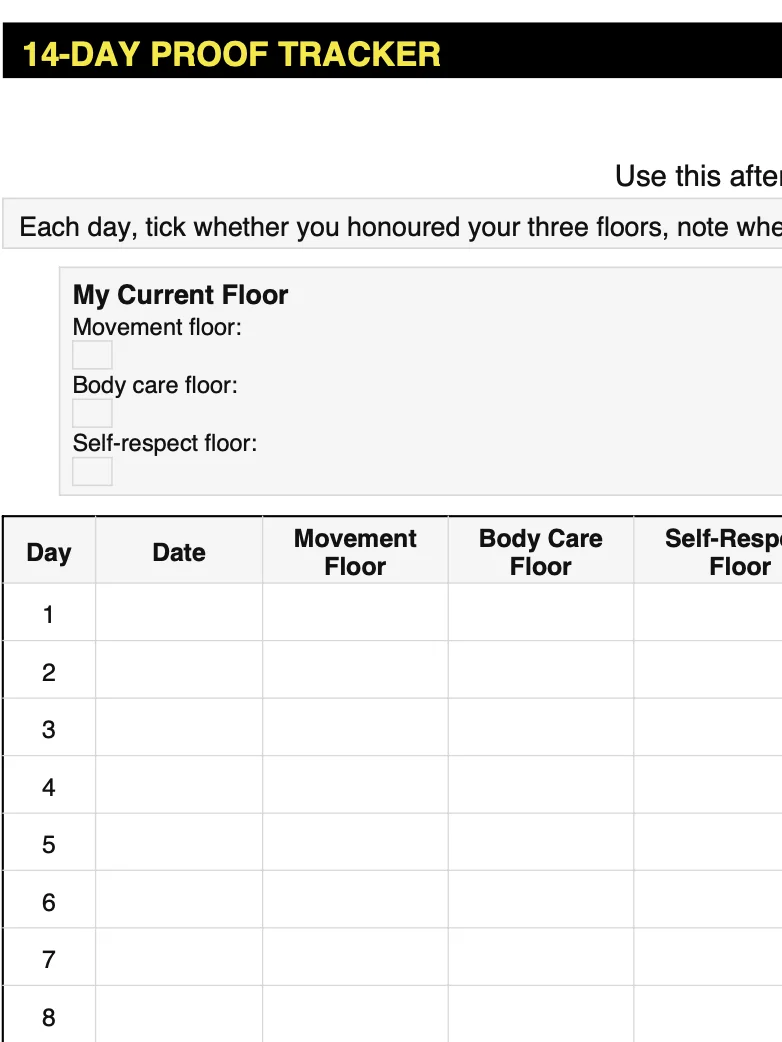The height and width of the screenshot is (1042, 782).
Task: Click the Date column header
Action: click(x=179, y=550)
